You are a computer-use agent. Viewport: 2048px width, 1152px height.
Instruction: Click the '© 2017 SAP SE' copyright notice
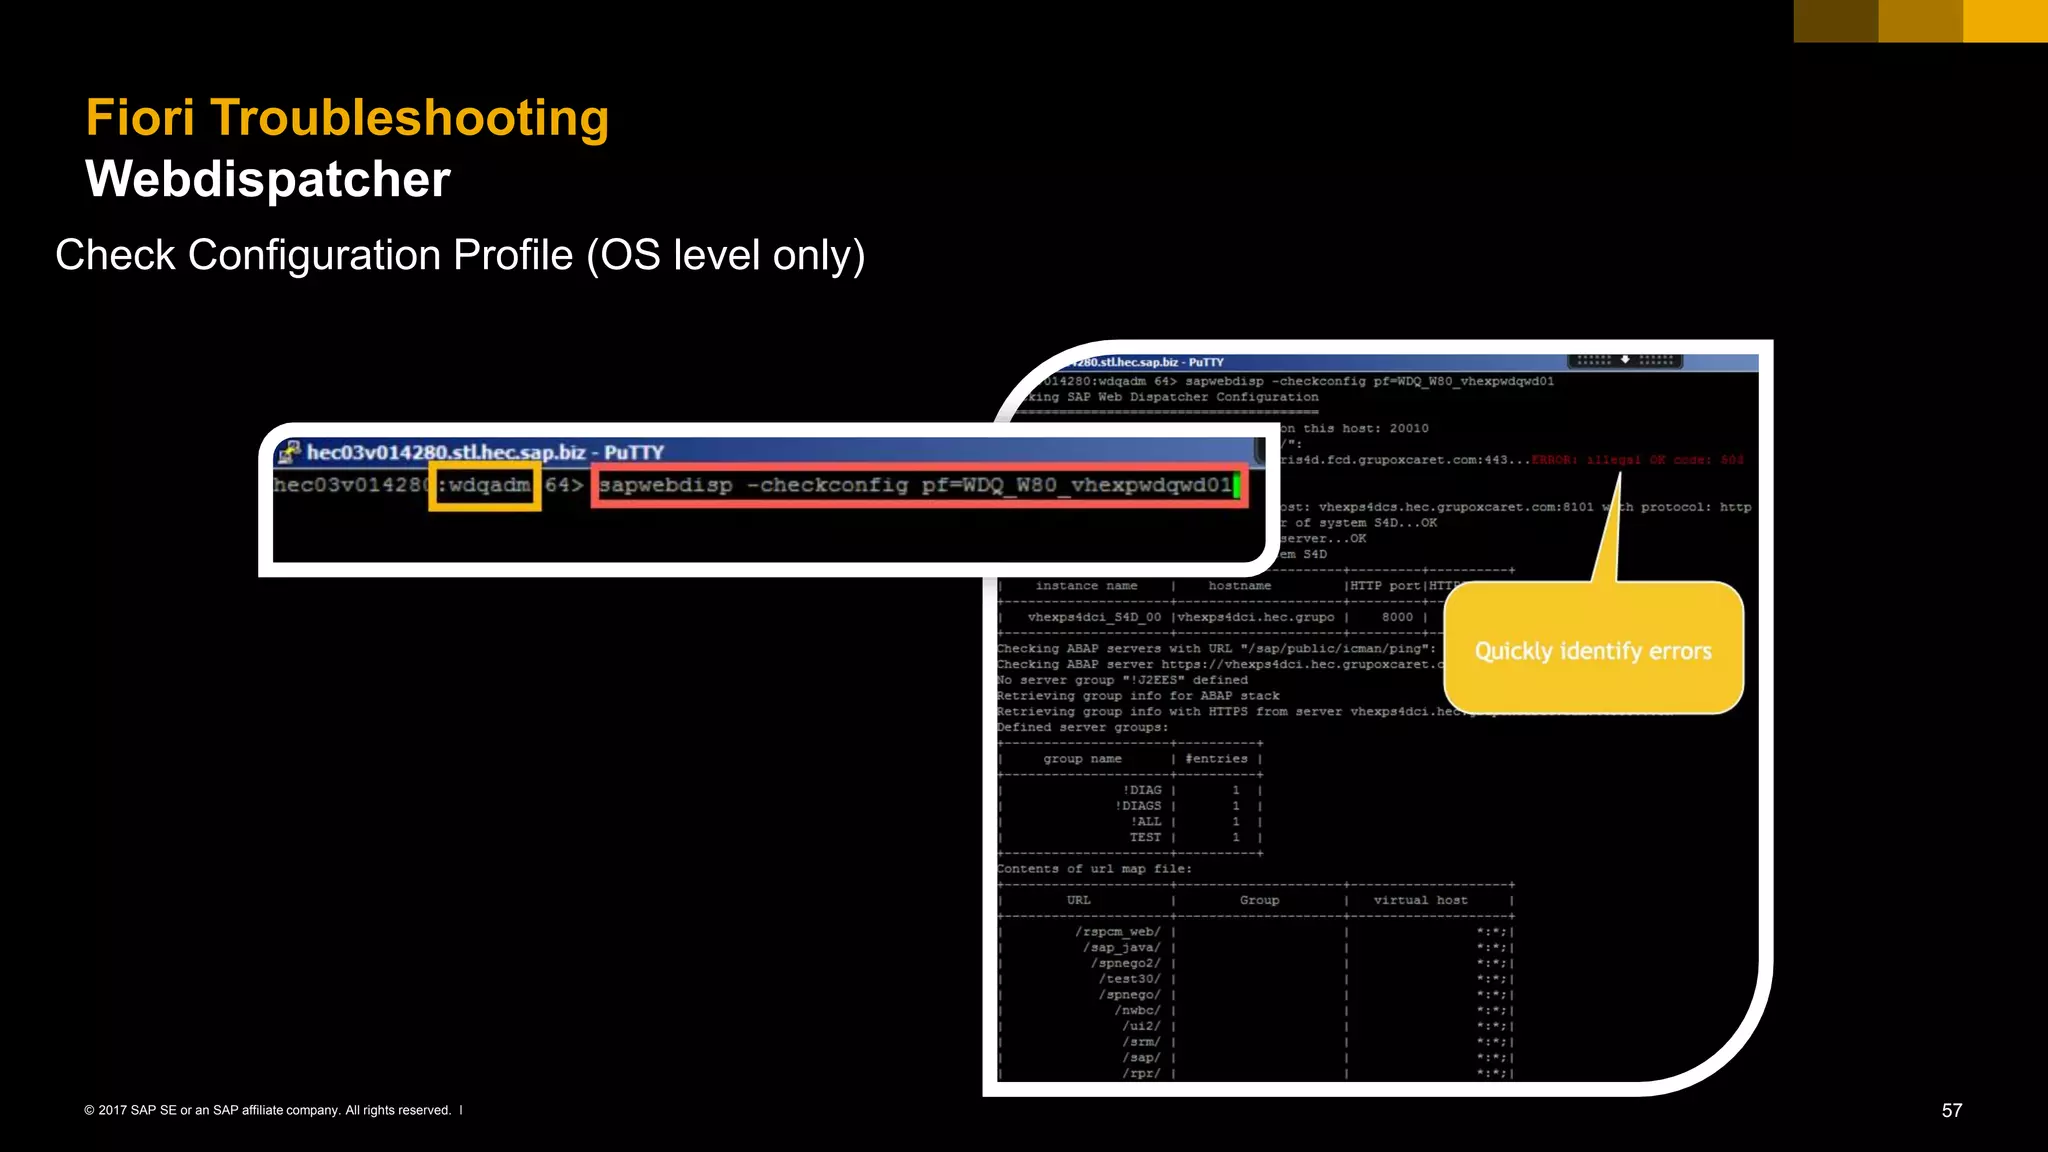[x=268, y=1110]
